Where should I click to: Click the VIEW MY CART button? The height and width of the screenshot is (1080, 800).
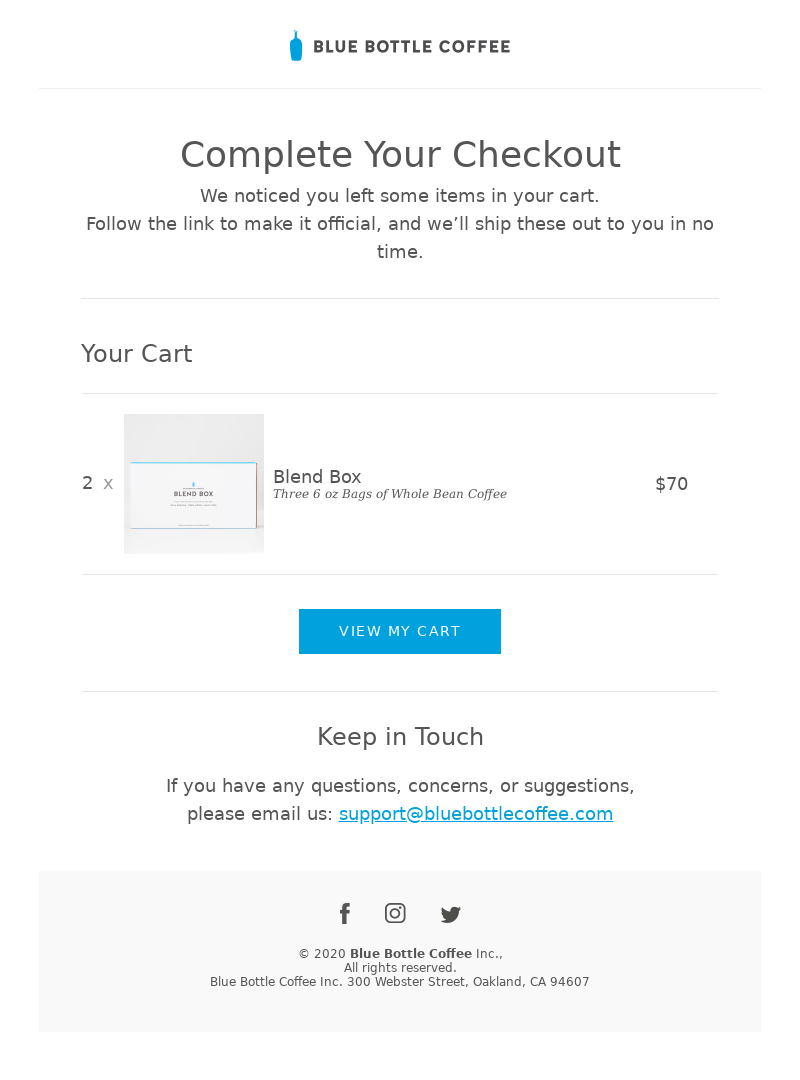(400, 631)
